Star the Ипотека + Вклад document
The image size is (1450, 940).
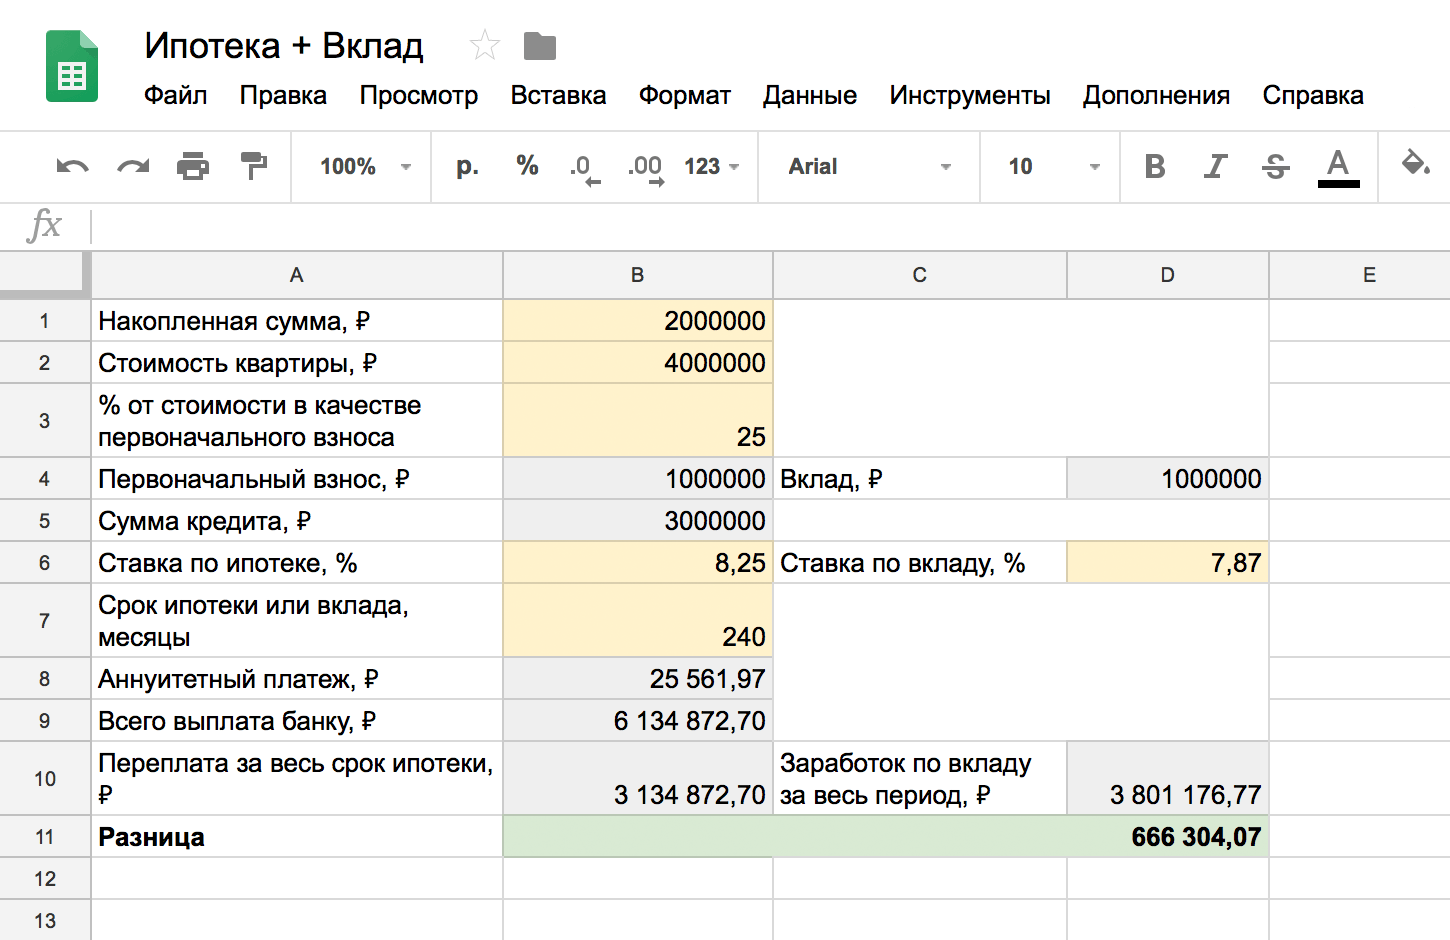pyautogui.click(x=485, y=45)
